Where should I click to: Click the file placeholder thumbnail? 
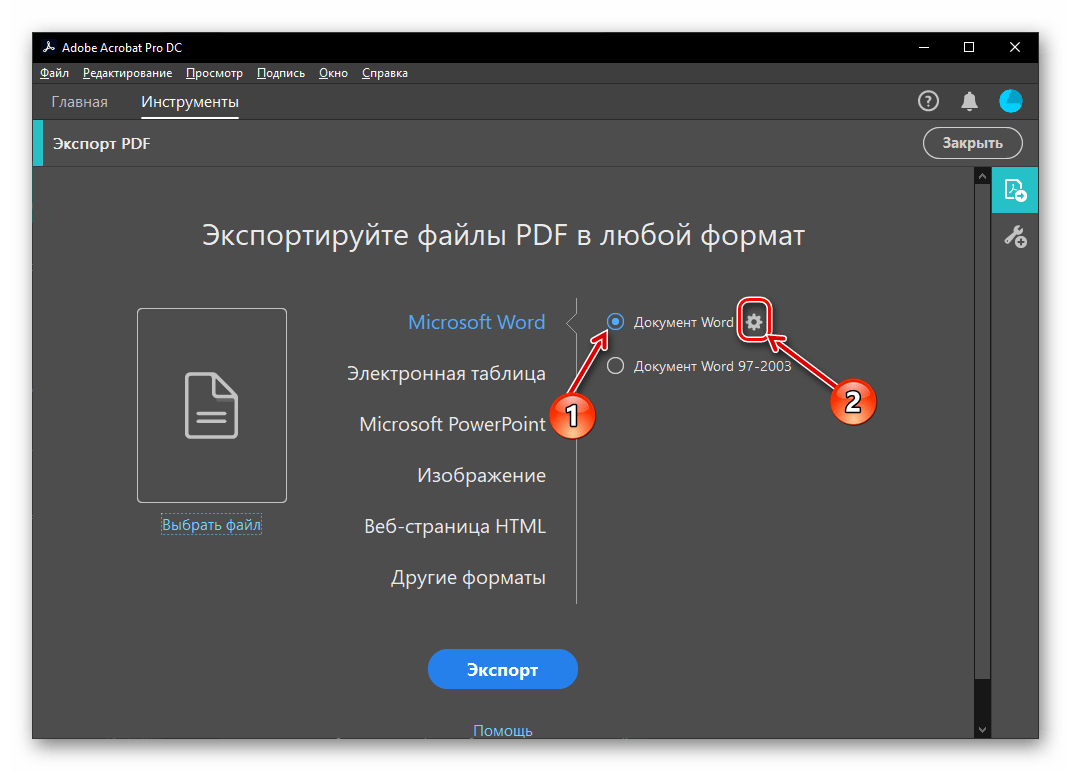[x=212, y=406]
